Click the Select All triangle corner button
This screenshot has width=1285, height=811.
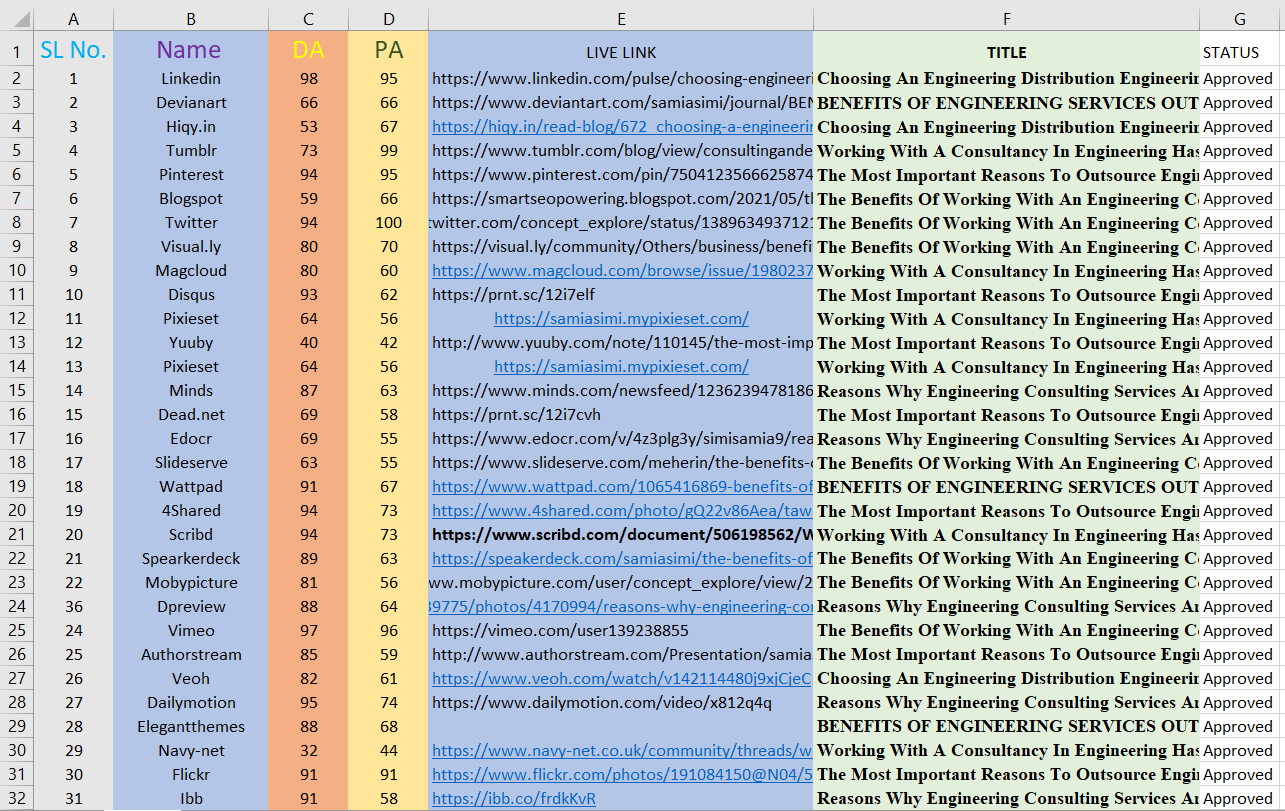point(16,18)
